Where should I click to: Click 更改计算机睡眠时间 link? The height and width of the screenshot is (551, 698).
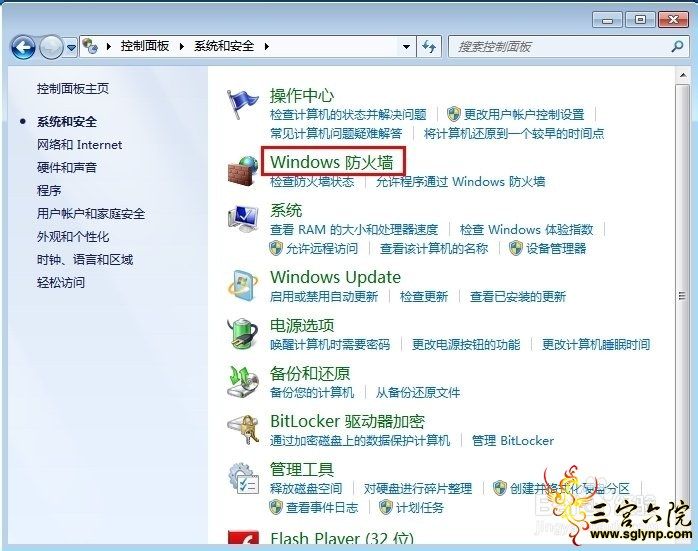[x=596, y=344]
